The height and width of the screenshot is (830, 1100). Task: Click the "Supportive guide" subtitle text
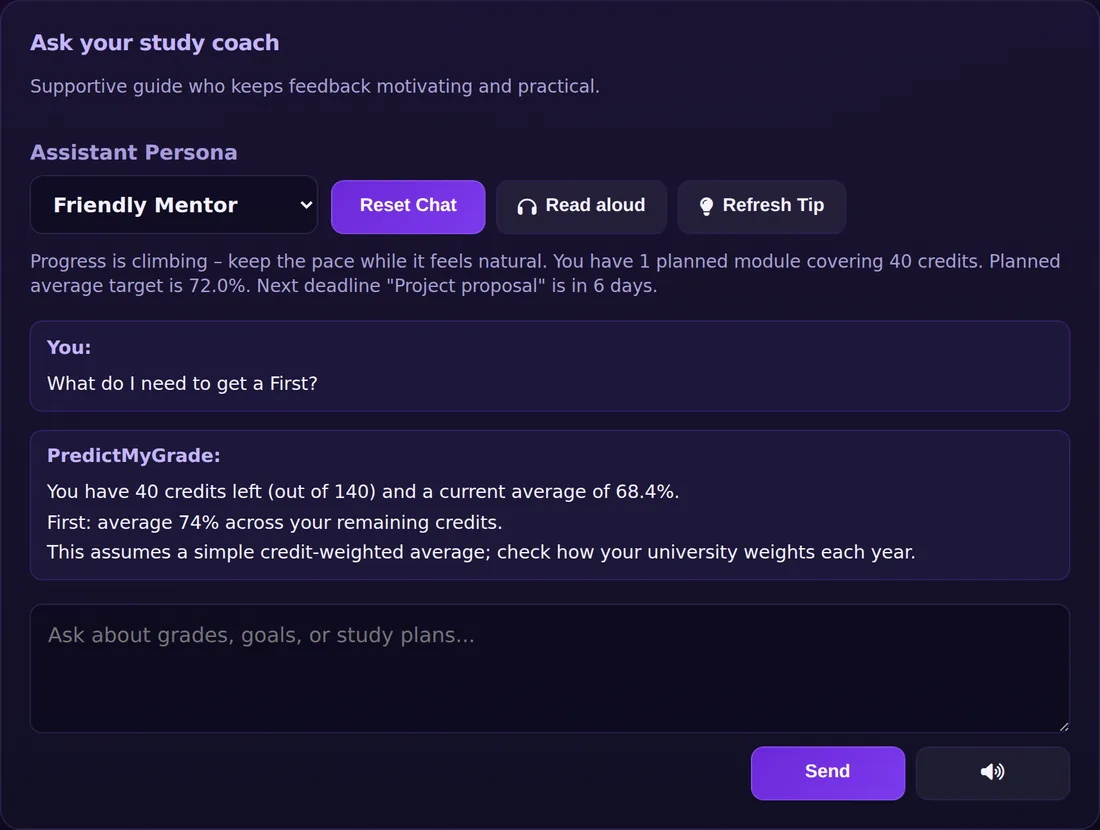coord(314,86)
